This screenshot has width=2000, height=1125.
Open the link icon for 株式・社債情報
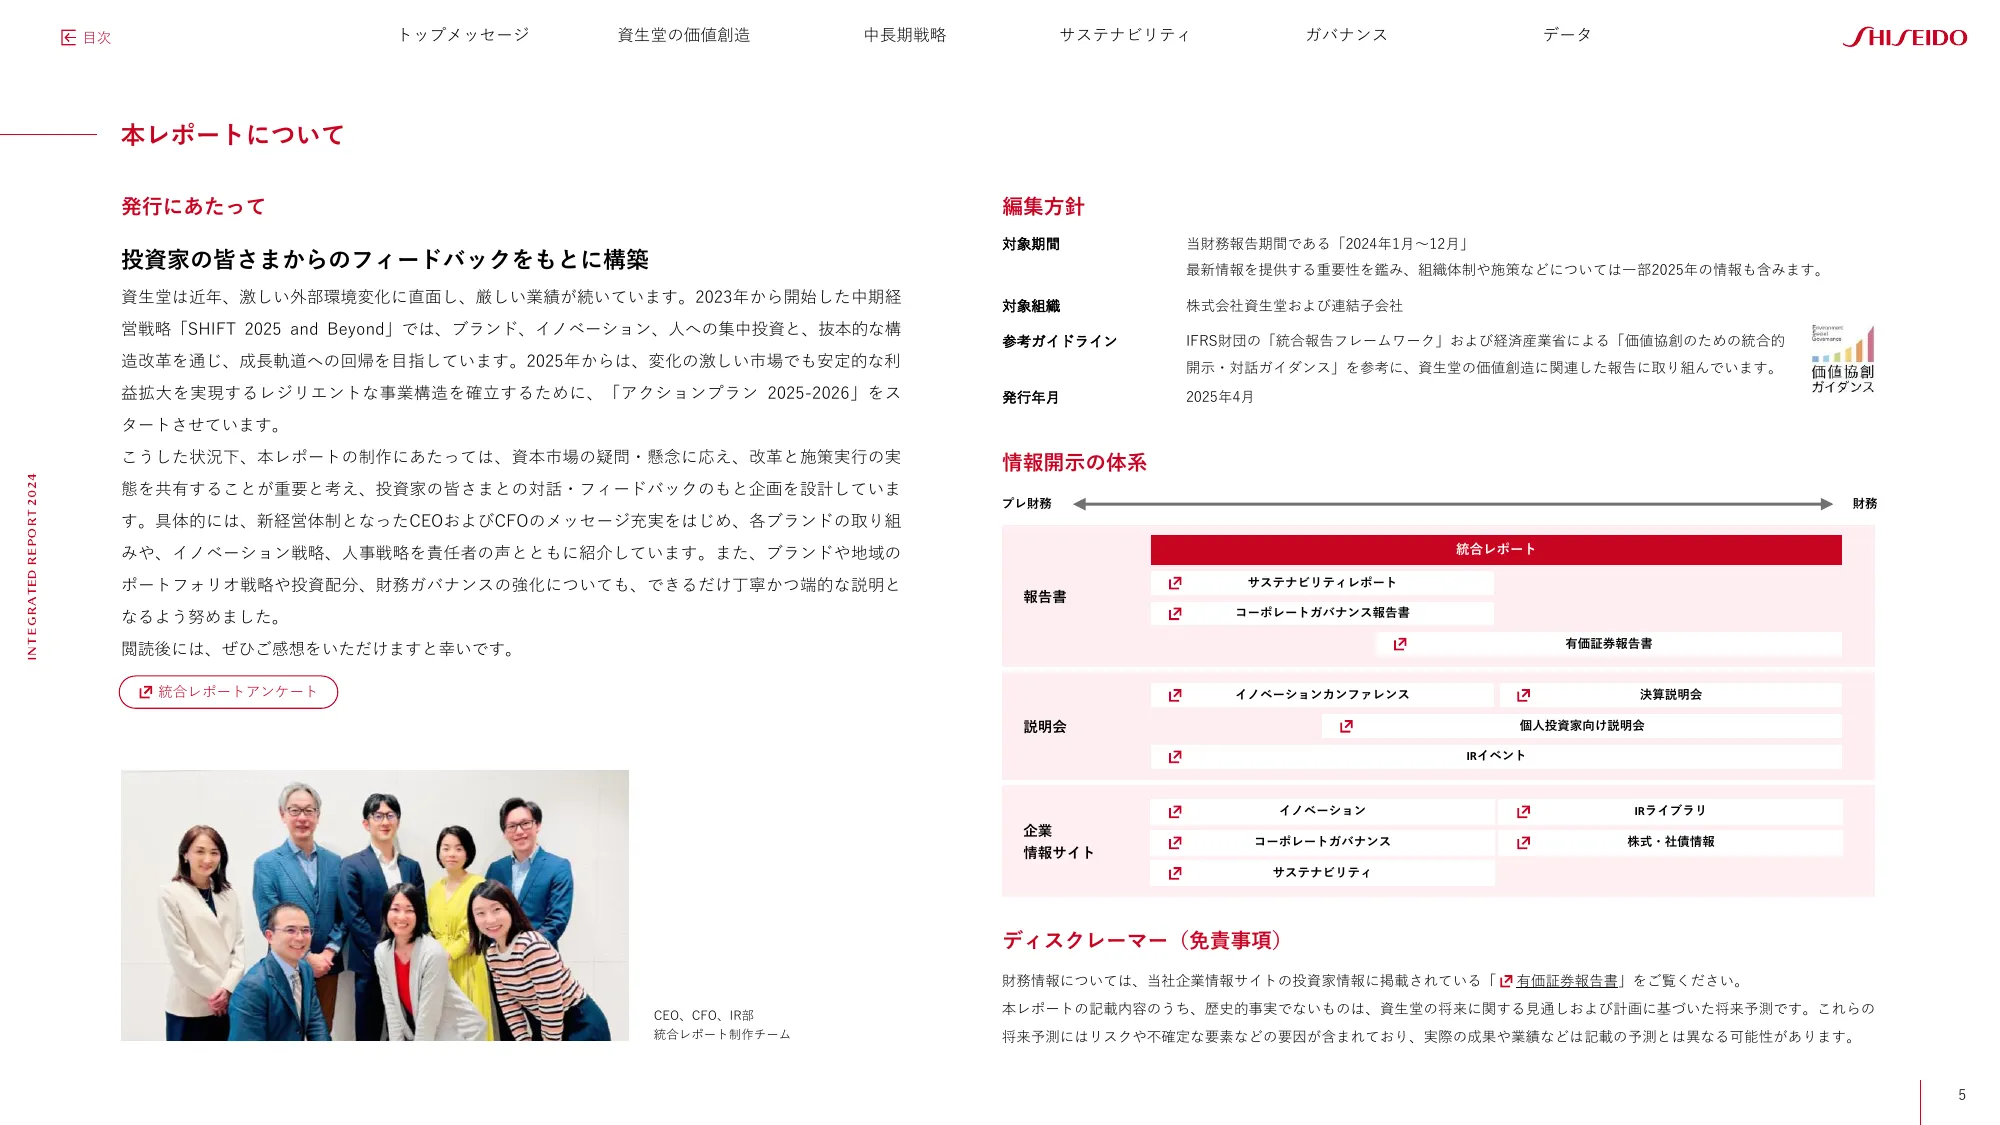[1523, 843]
